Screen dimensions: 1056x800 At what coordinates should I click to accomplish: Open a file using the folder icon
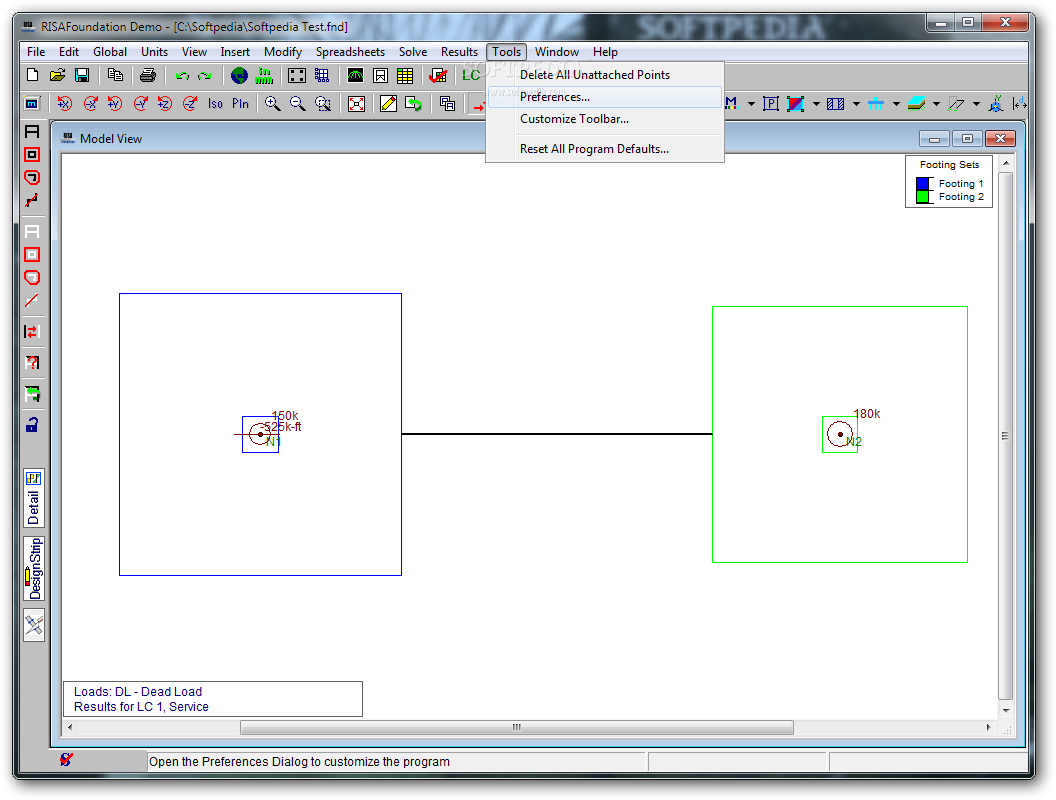point(57,75)
